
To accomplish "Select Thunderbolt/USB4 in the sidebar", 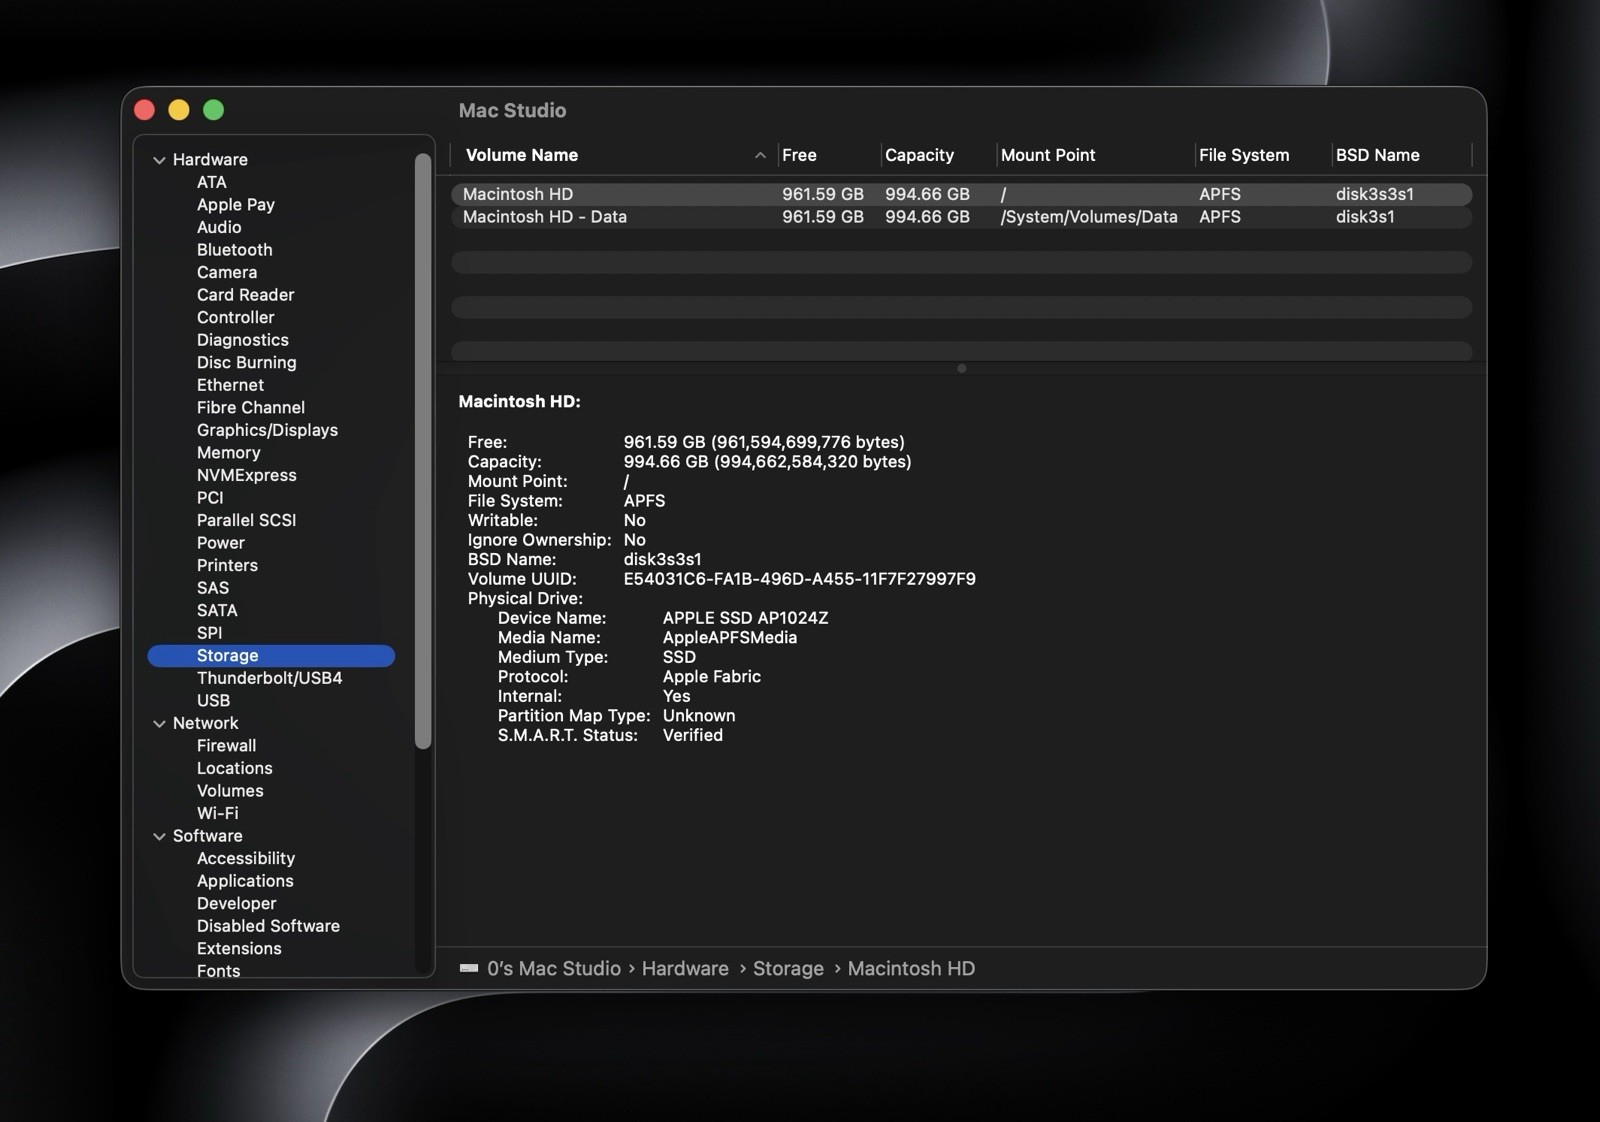I will click(269, 678).
